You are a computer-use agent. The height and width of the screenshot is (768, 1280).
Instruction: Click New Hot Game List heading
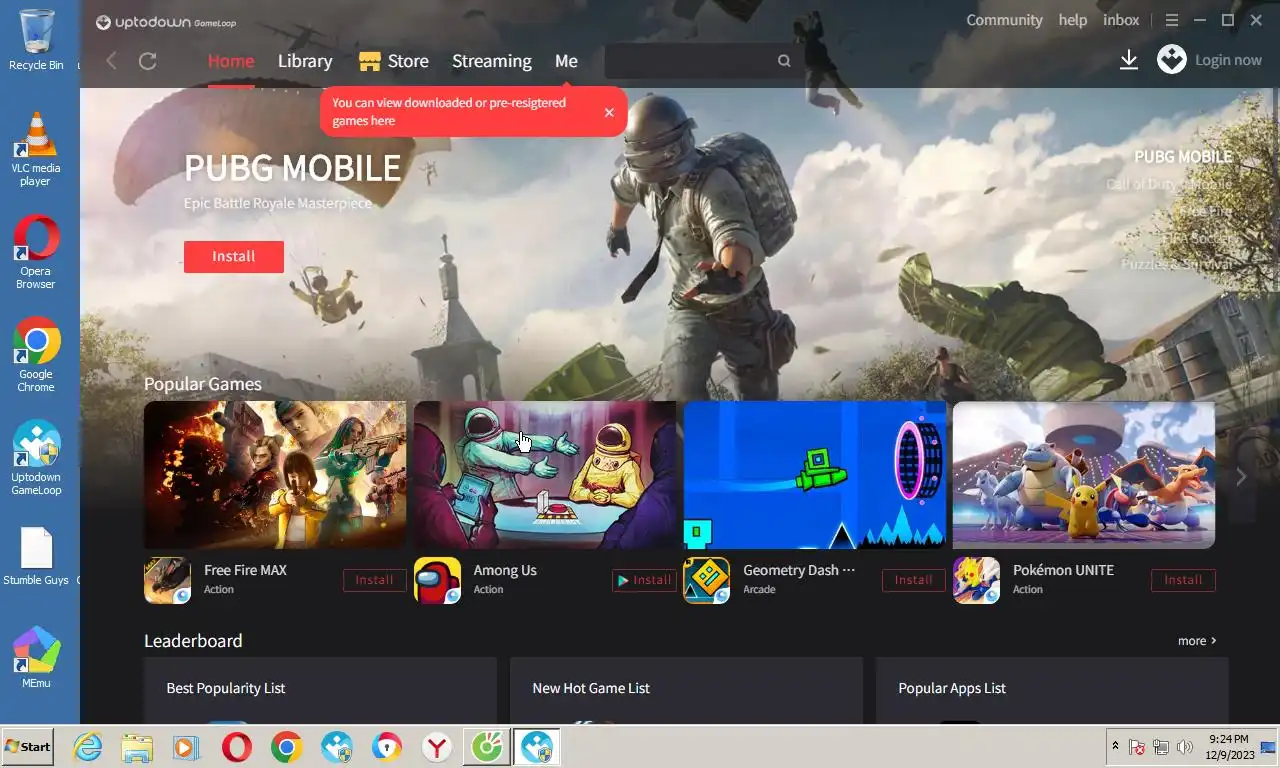(x=591, y=688)
